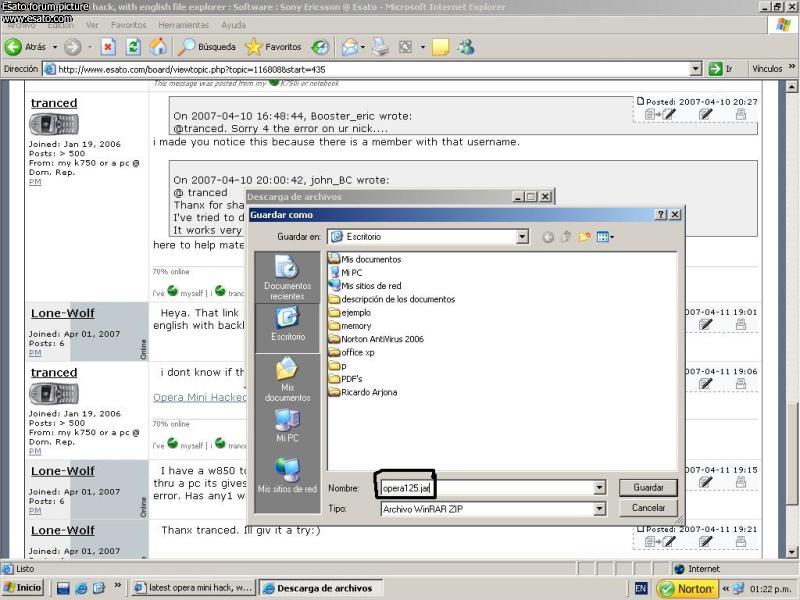
Task: Open the Favoritos star button
Action: pos(273,47)
